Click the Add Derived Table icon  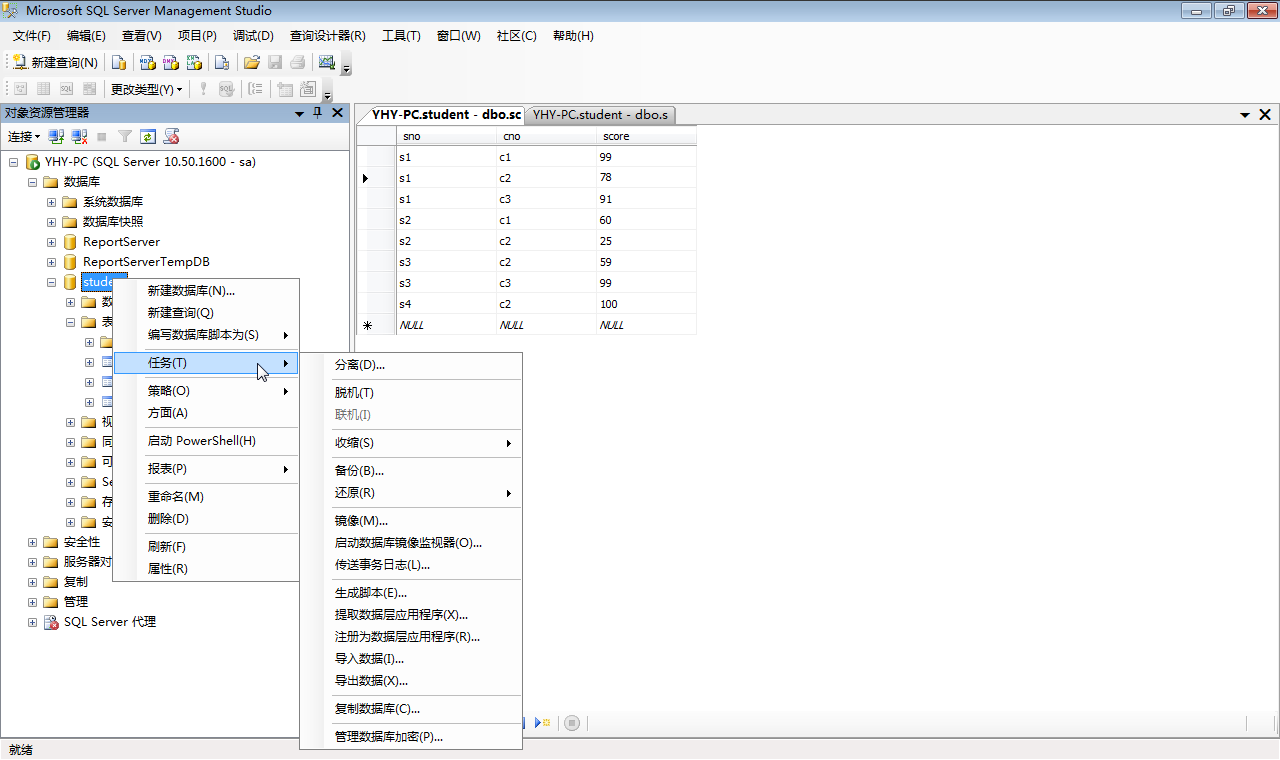coord(308,89)
